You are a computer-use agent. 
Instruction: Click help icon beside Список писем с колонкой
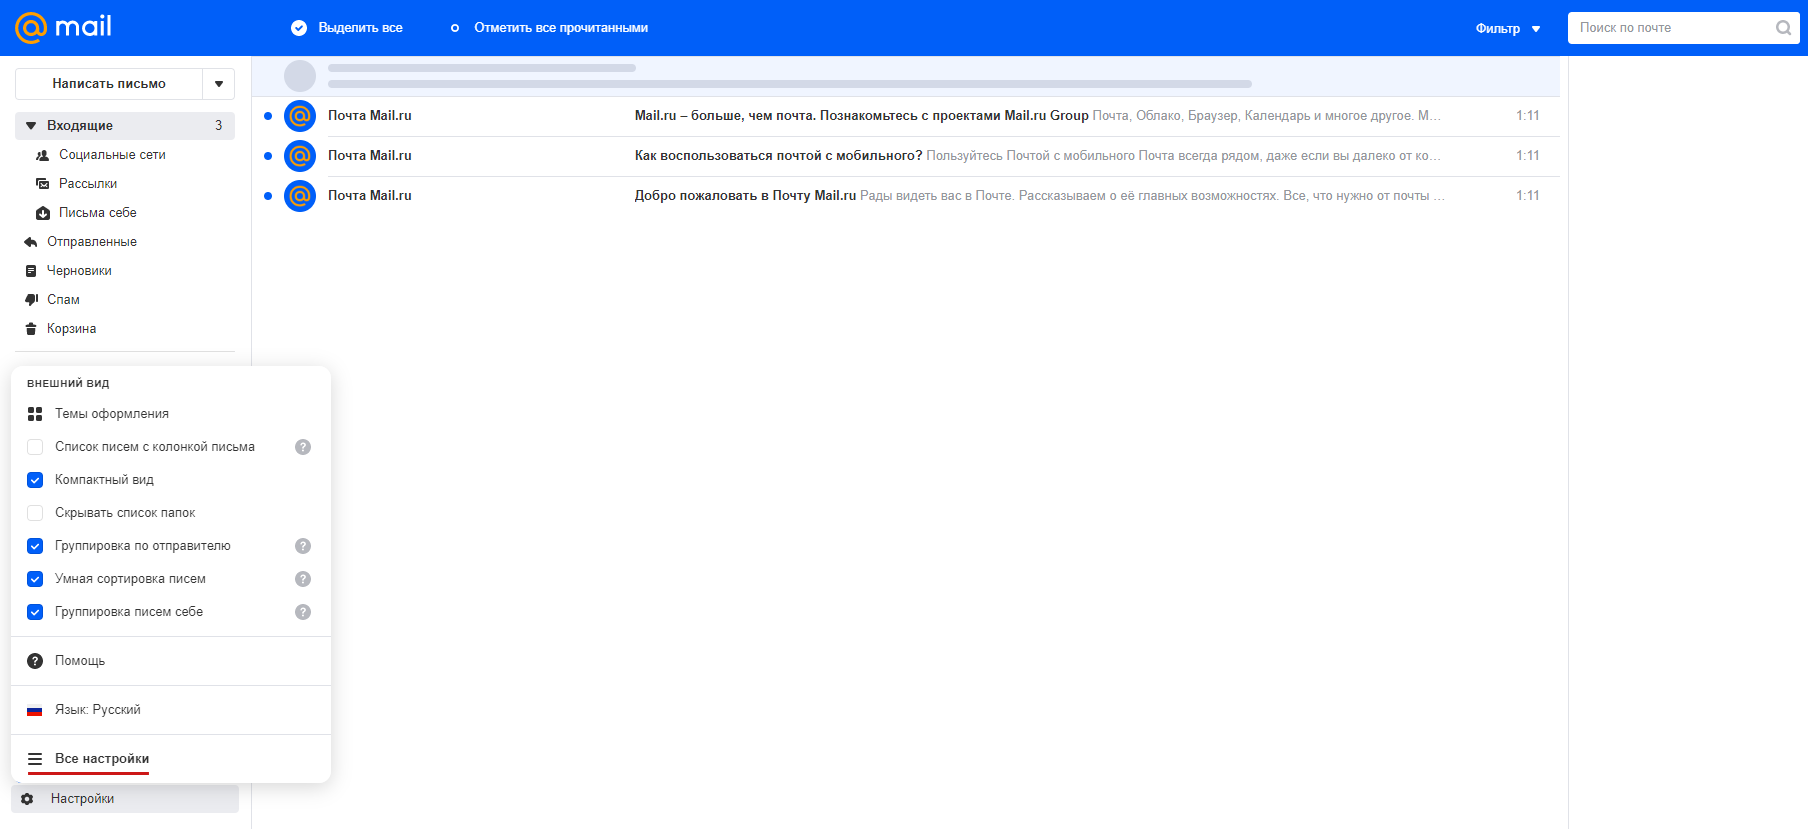[x=303, y=447]
